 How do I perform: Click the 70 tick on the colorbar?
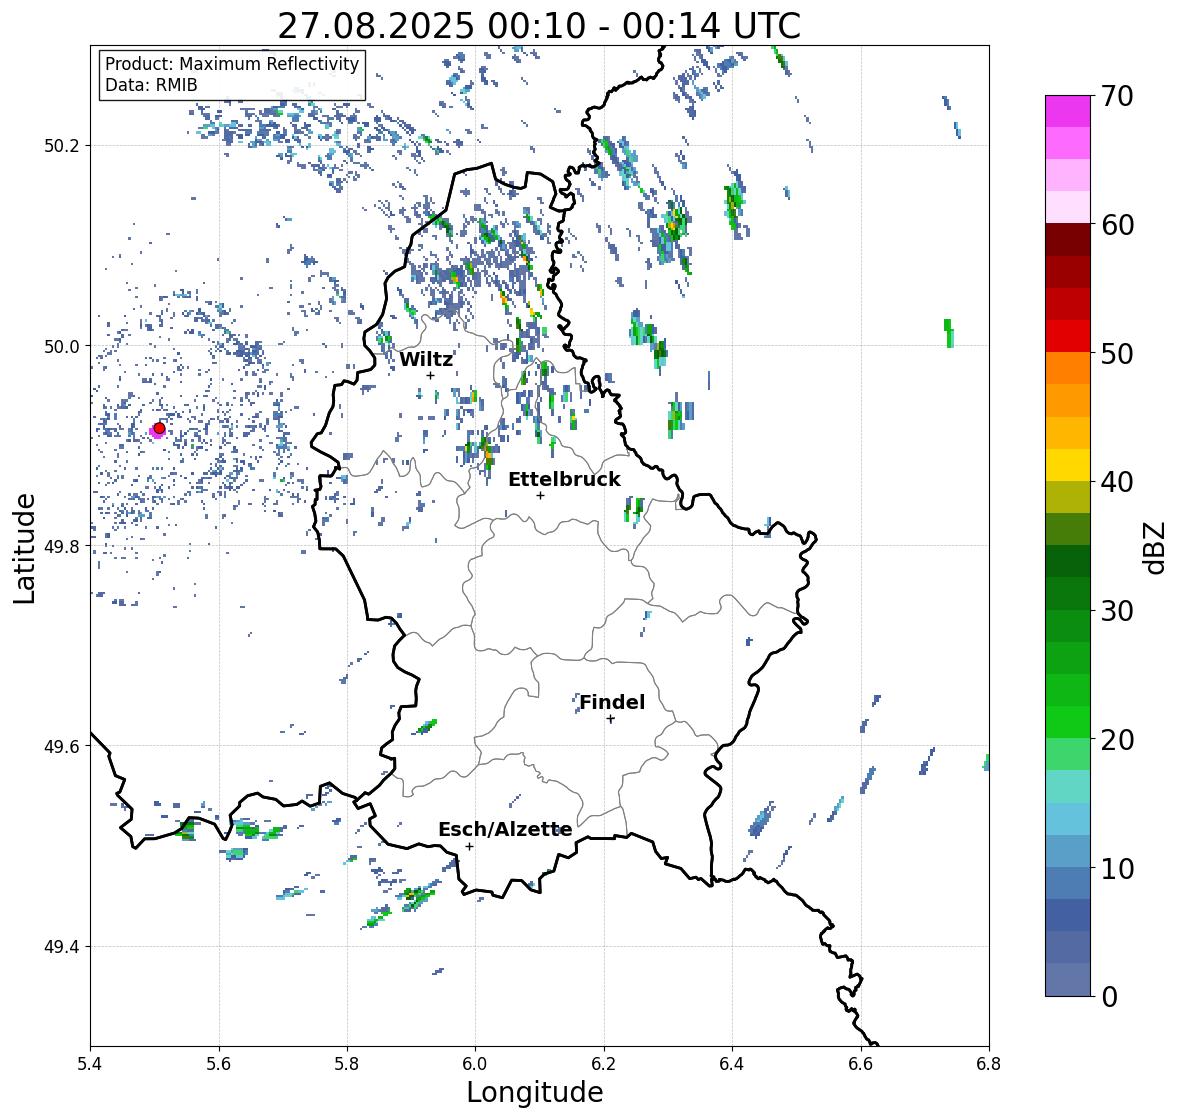(1117, 96)
